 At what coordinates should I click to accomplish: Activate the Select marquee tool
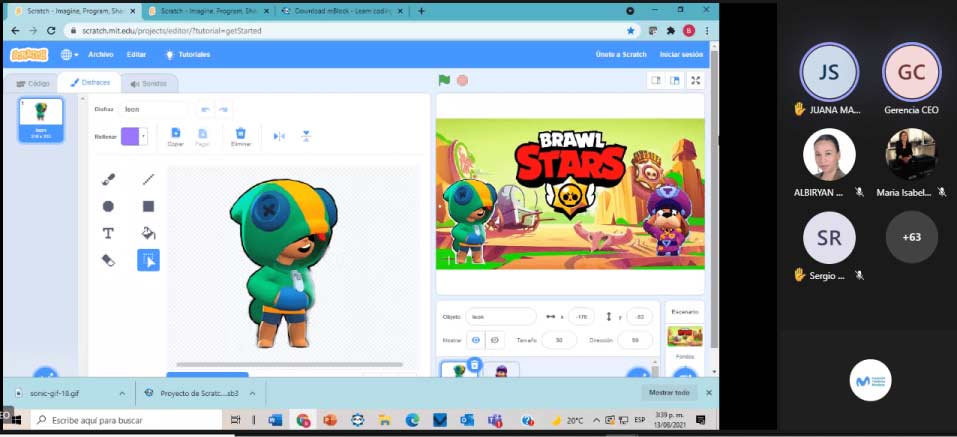(148, 260)
